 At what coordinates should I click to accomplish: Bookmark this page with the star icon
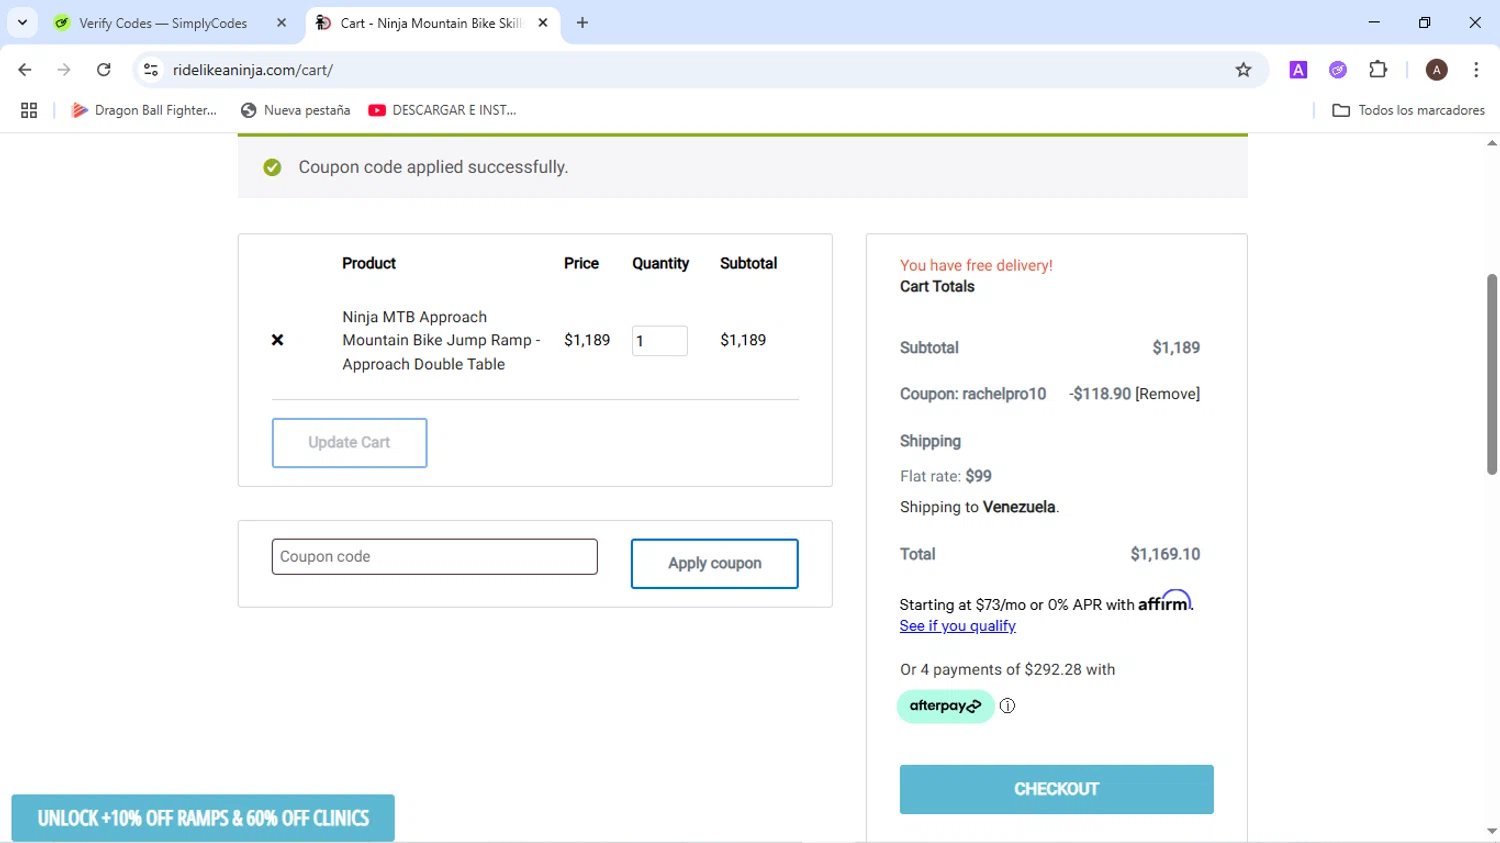1243,70
